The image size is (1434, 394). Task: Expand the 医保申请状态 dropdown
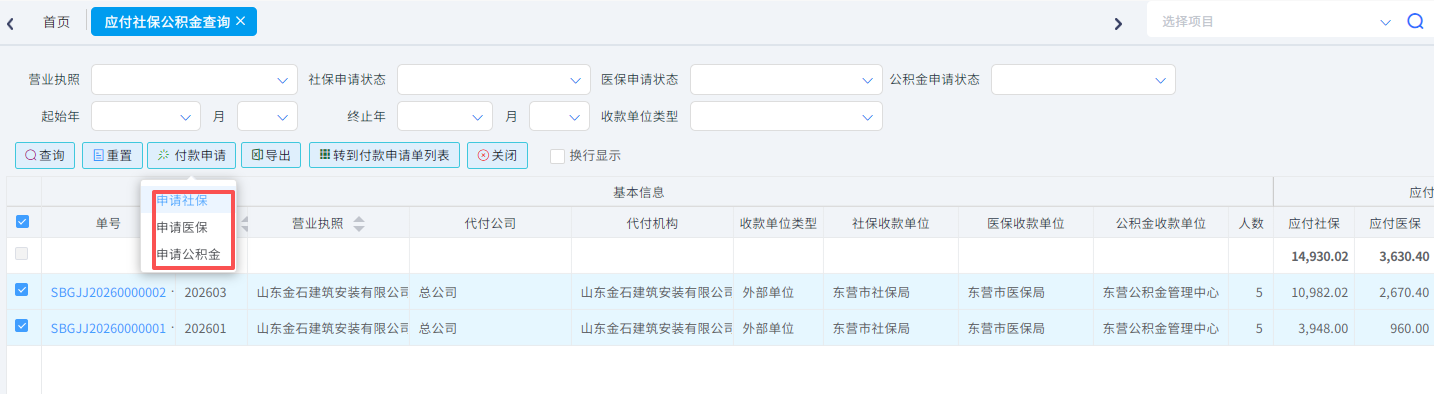tap(786, 80)
